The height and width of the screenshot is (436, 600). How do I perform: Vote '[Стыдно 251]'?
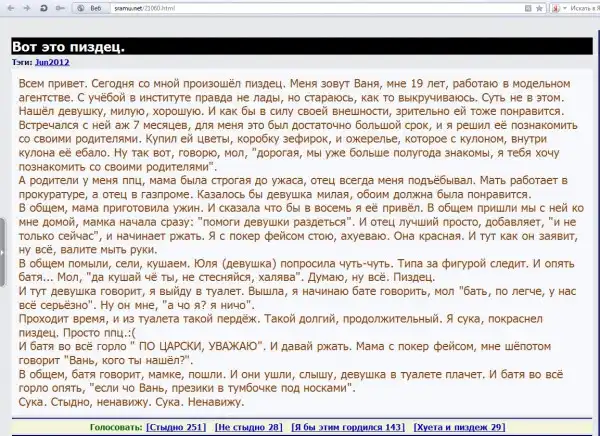[x=175, y=427]
